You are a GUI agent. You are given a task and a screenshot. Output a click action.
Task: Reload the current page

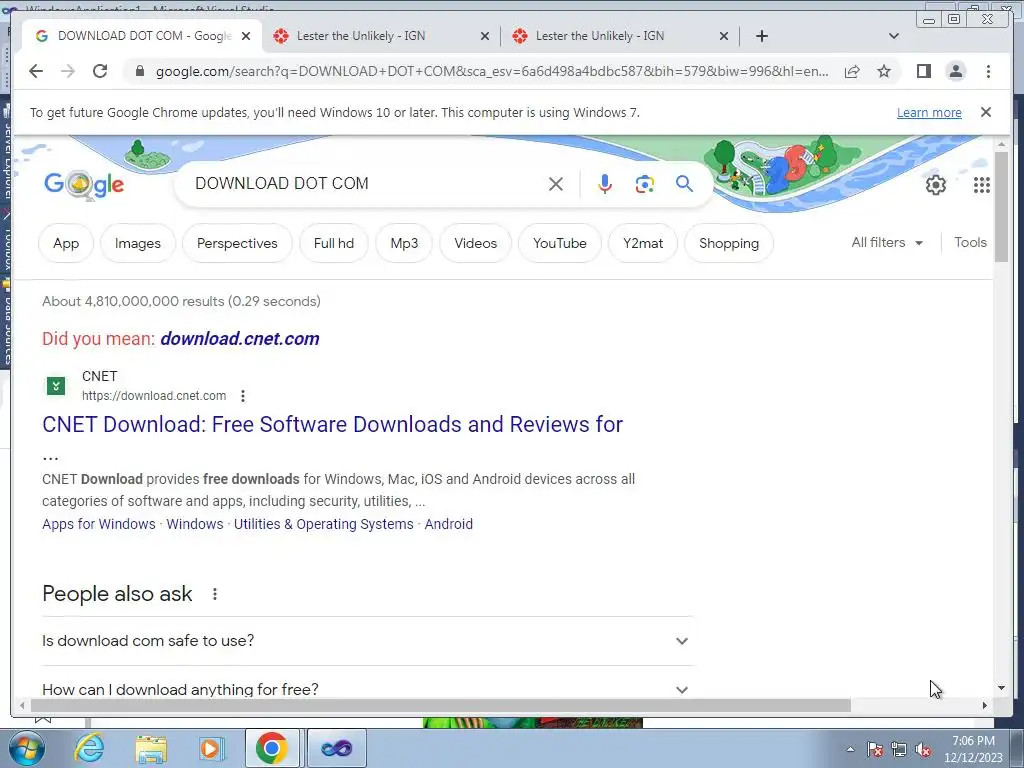tap(100, 71)
